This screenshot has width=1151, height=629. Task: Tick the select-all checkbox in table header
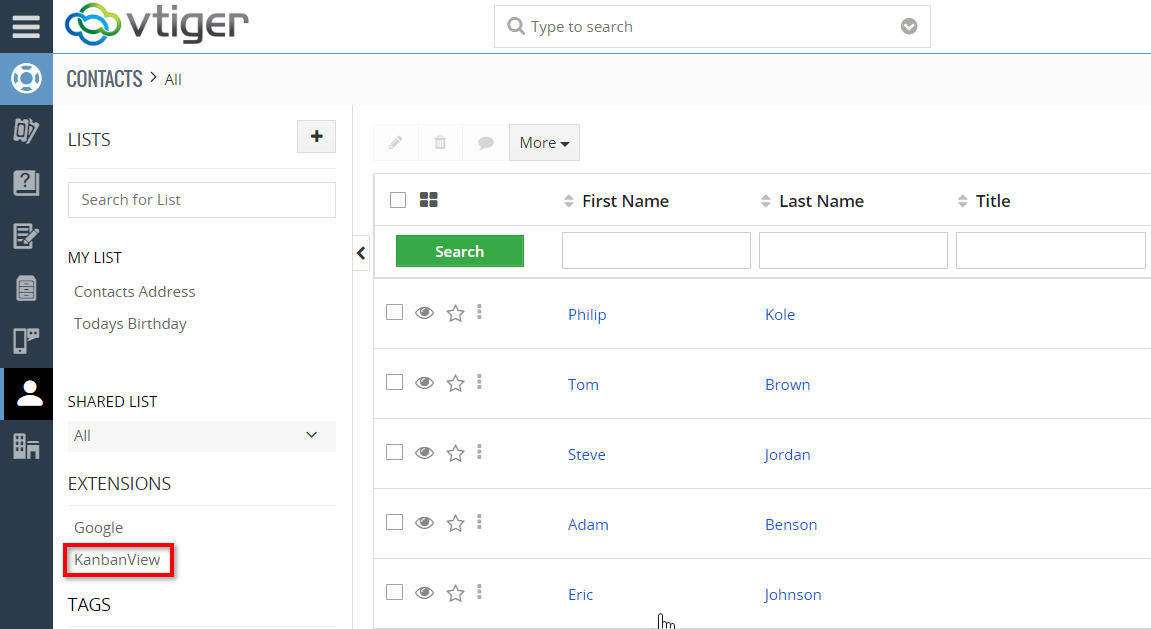398,200
